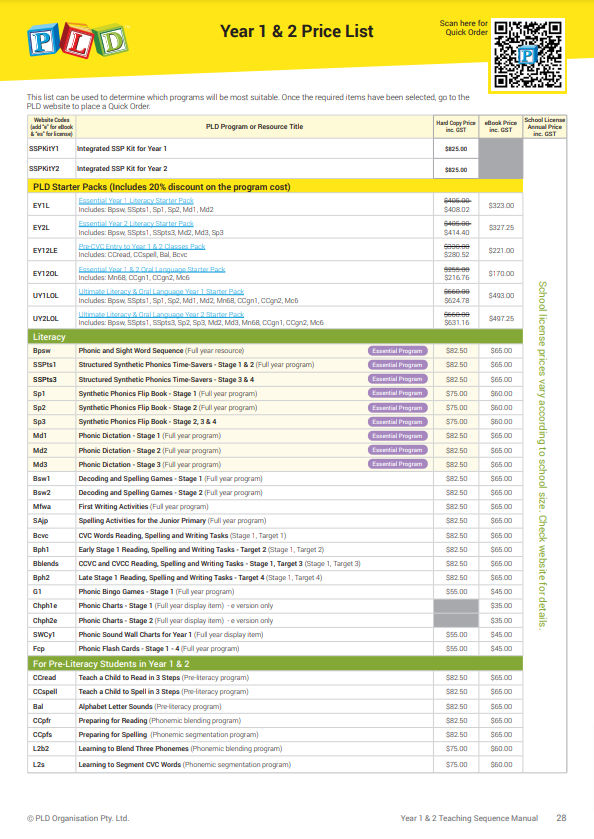Click 'PLD Program or Resource Title' column header
Image resolution: width=594 pixels, height=839 pixels.
(x=255, y=127)
